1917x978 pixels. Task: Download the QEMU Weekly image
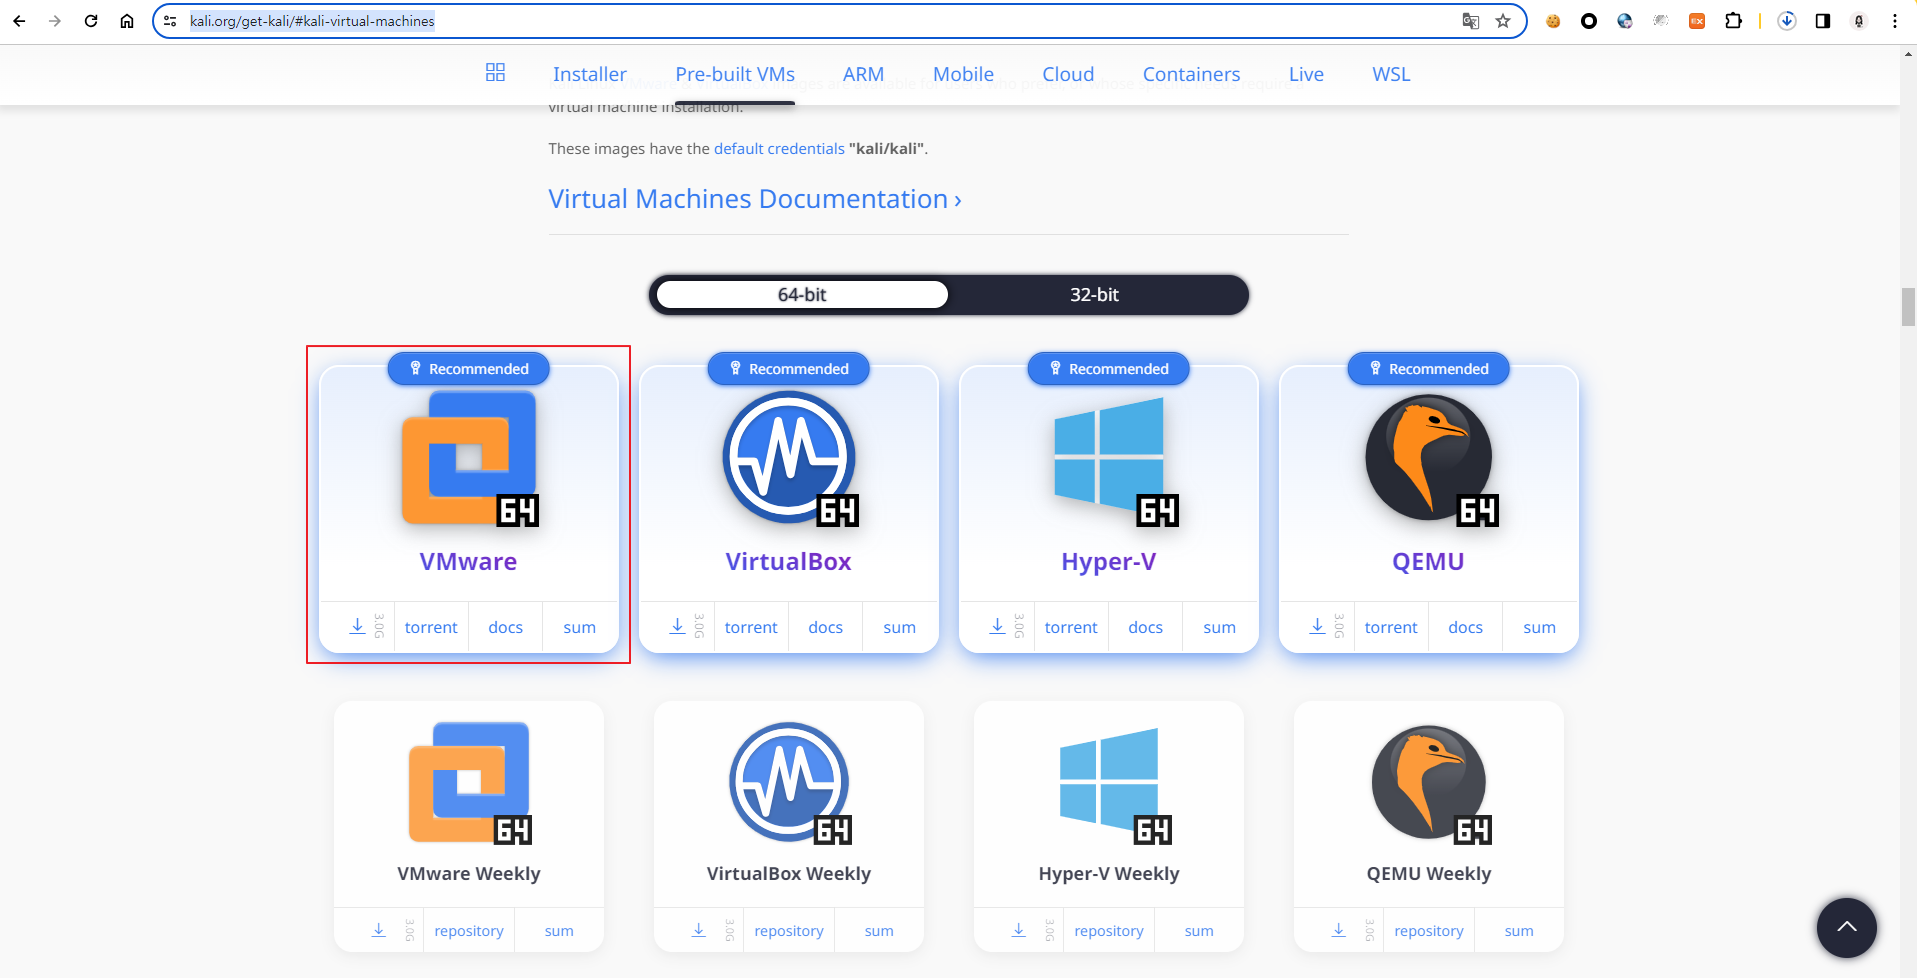pos(1339,931)
